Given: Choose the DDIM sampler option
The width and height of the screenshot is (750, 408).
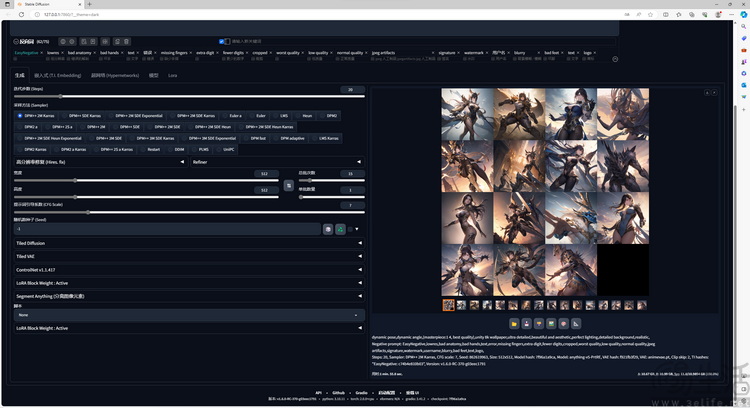Looking at the screenshot, I should click(x=179, y=149).
